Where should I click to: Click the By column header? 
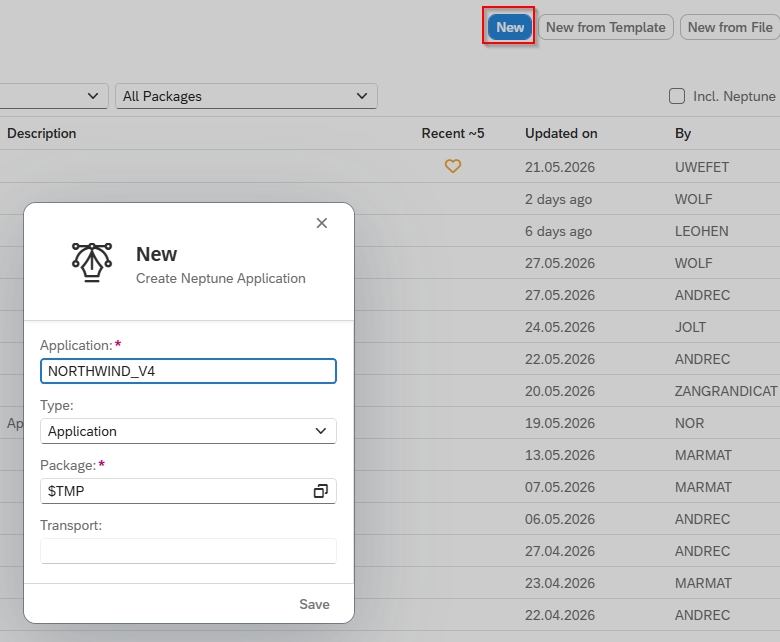point(683,133)
